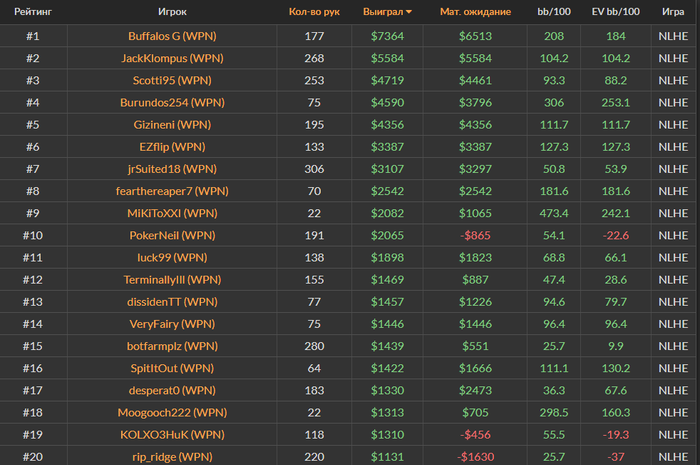Screen dimensions: 700x465
Task: Sort by bb/100 column header
Action: coord(554,12)
